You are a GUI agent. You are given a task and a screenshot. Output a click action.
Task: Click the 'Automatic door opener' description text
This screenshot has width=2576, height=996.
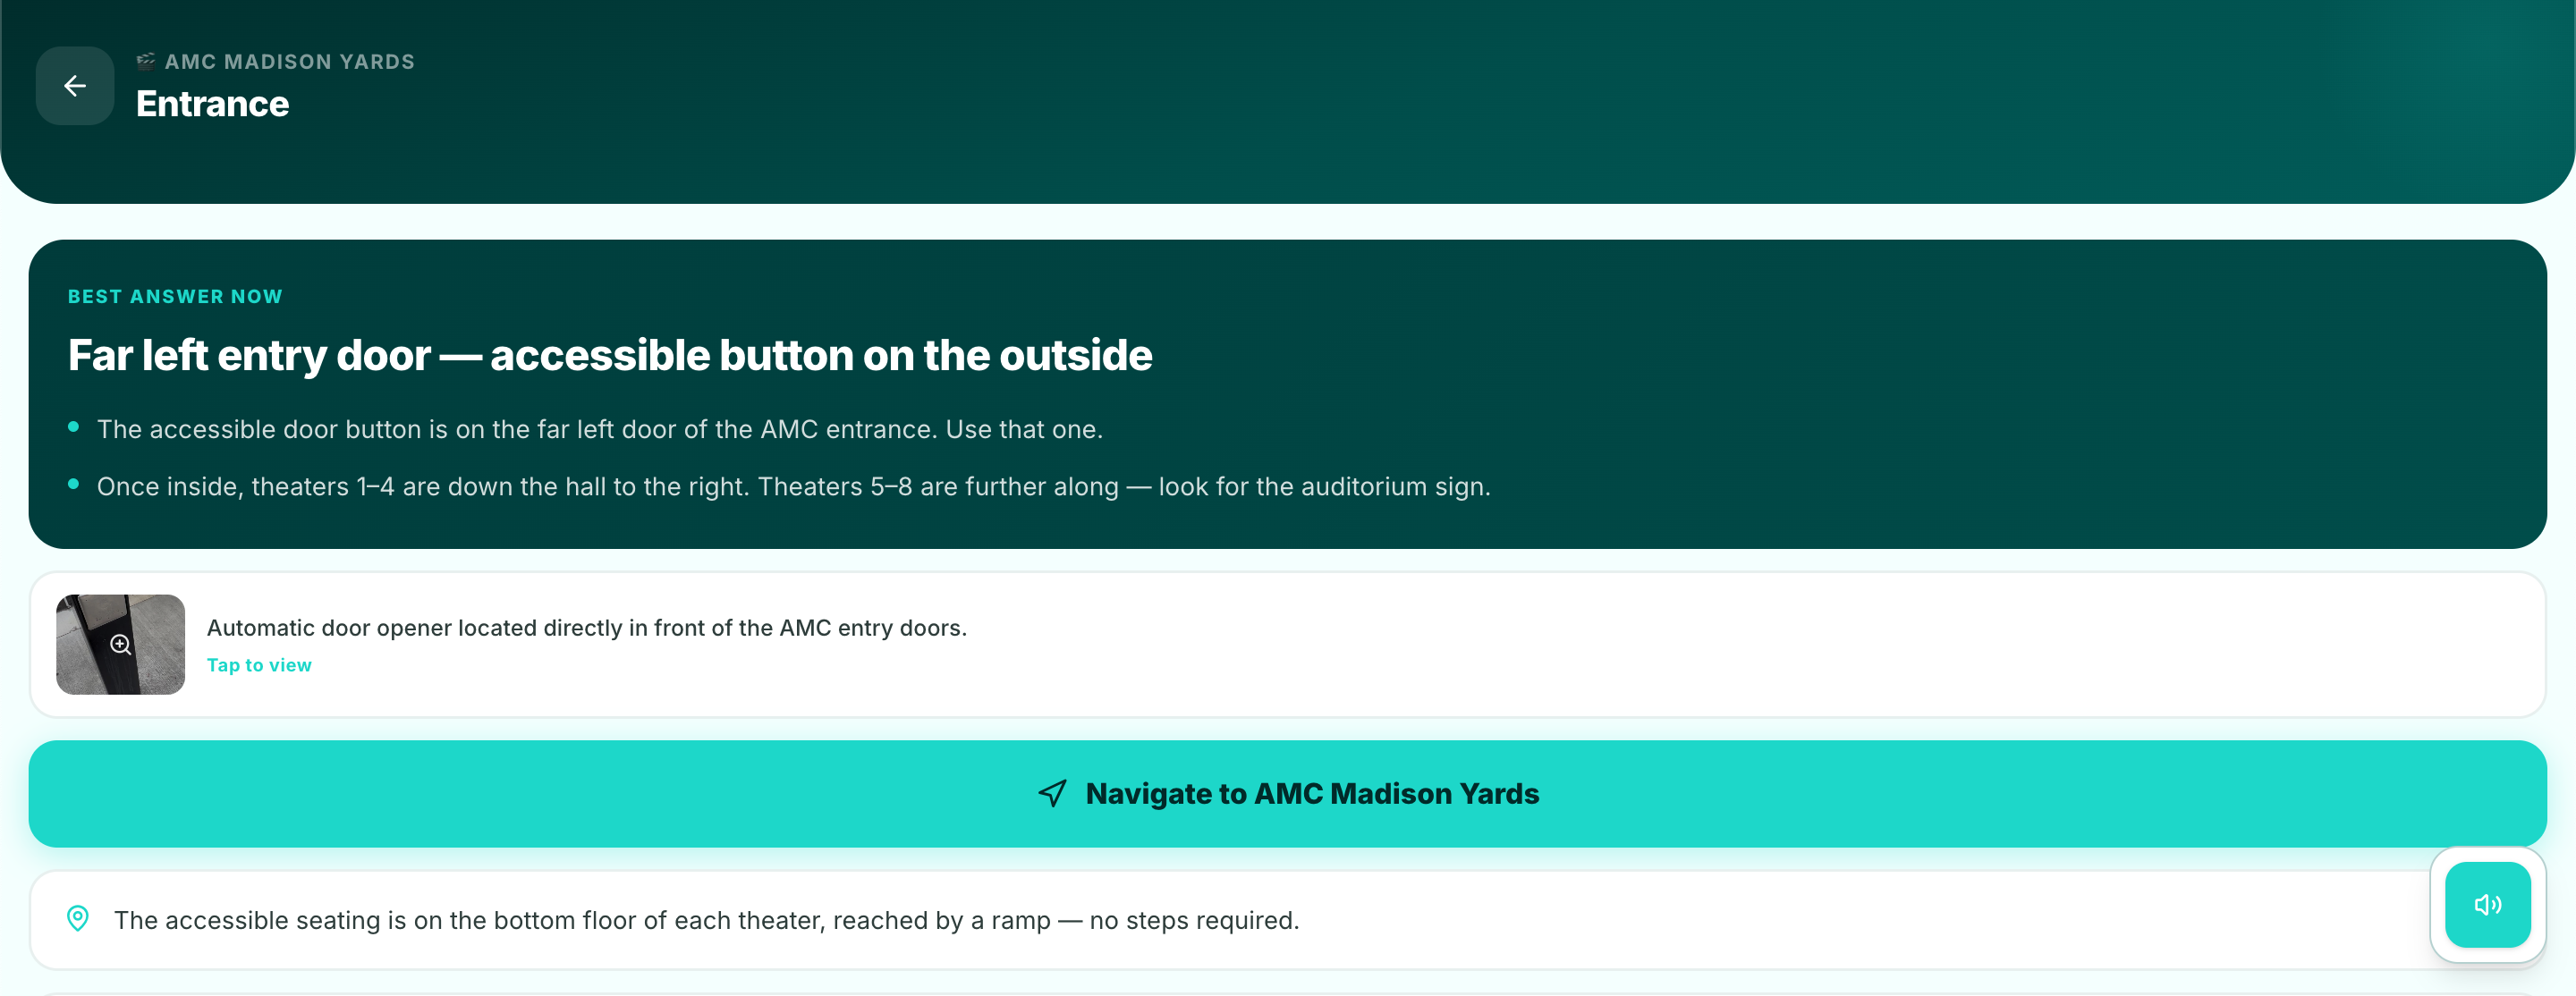pyautogui.click(x=587, y=628)
